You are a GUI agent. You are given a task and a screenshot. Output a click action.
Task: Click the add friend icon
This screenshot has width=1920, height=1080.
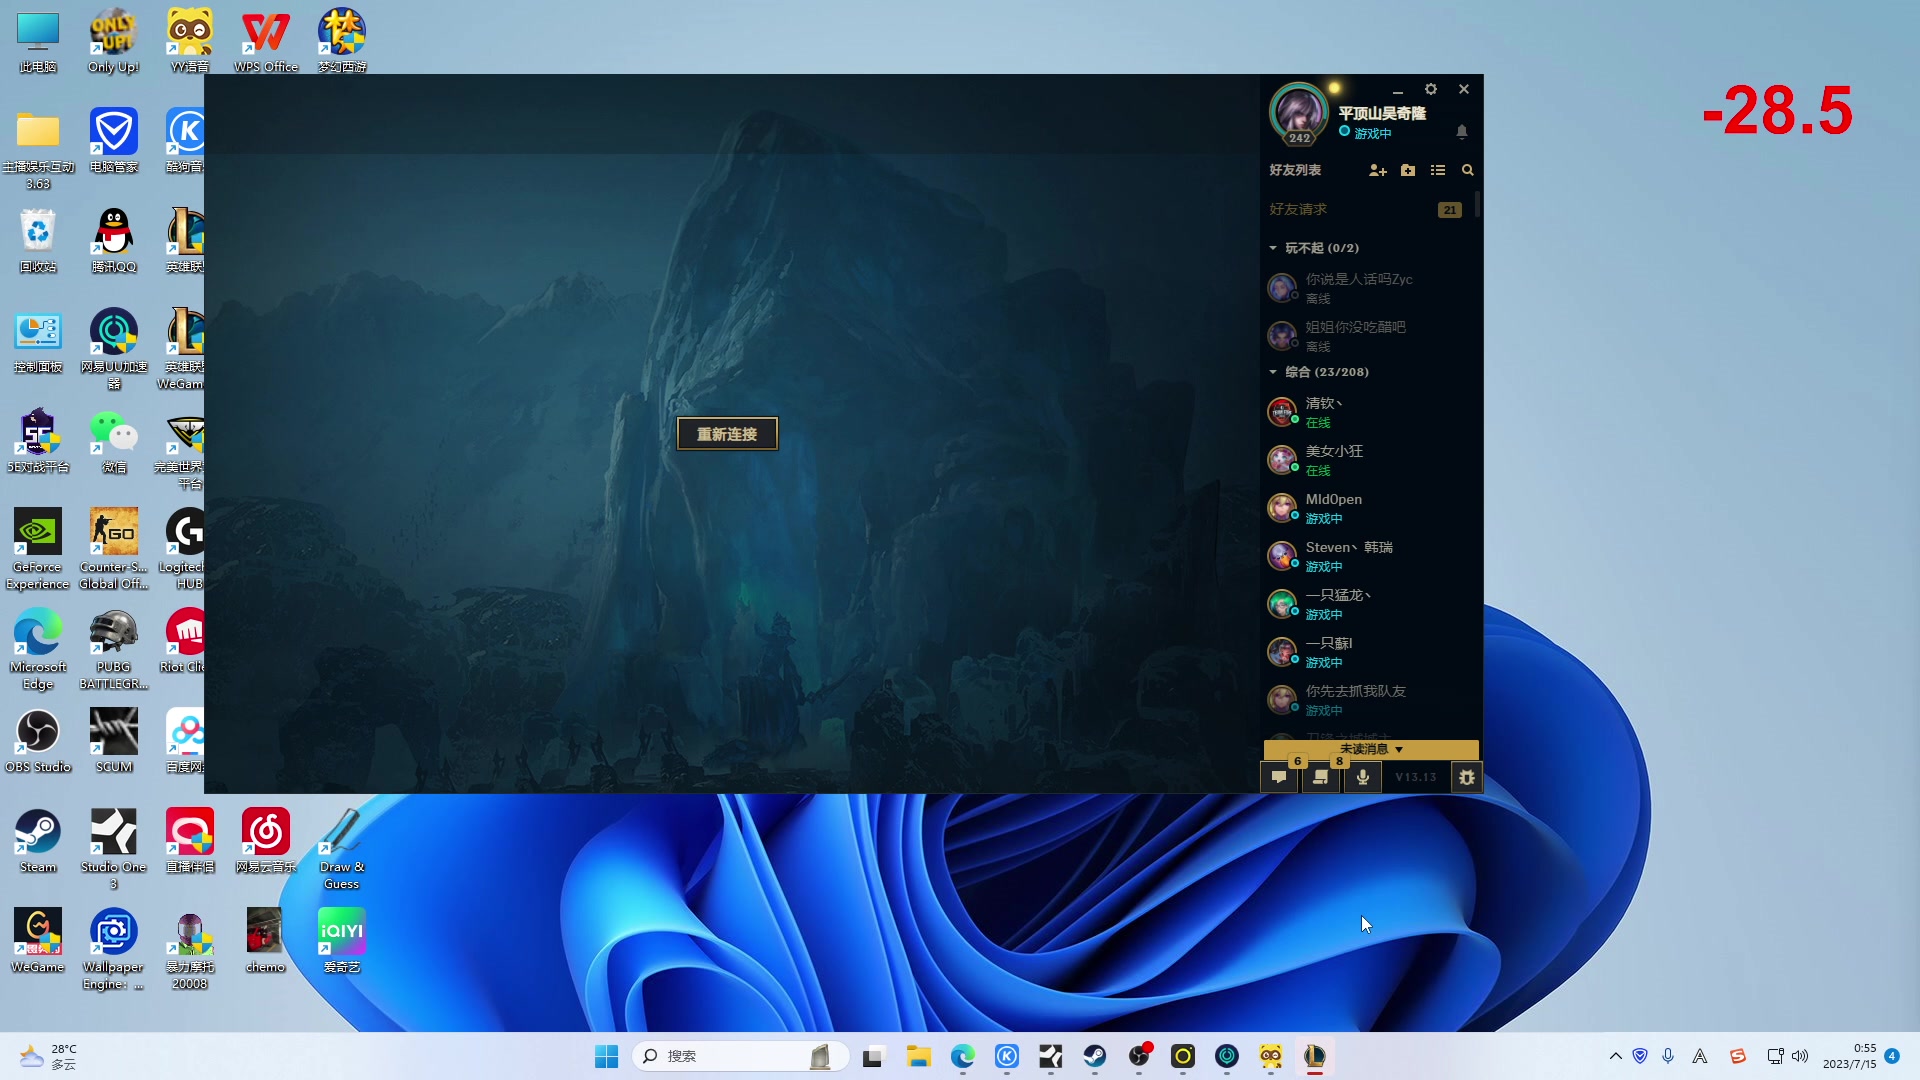[1378, 170]
